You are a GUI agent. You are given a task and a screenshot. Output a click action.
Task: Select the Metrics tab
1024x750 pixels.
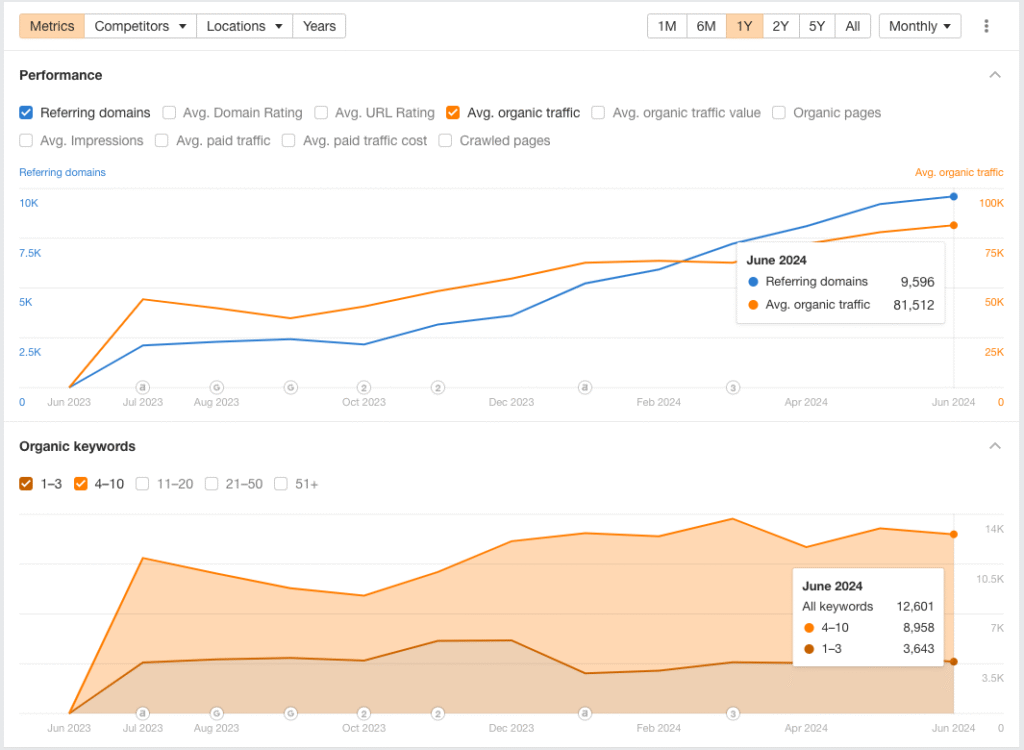(x=52, y=26)
